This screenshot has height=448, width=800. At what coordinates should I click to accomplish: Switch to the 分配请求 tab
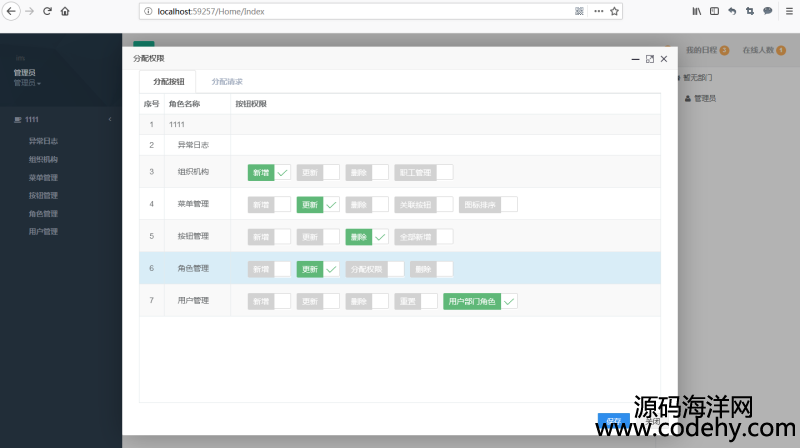click(227, 82)
